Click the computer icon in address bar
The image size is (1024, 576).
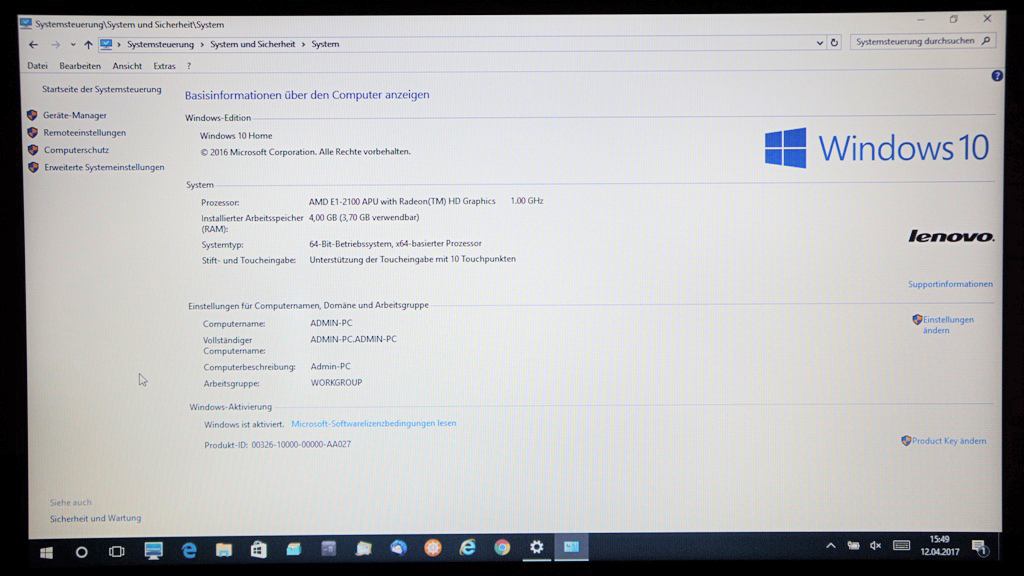pyautogui.click(x=106, y=44)
